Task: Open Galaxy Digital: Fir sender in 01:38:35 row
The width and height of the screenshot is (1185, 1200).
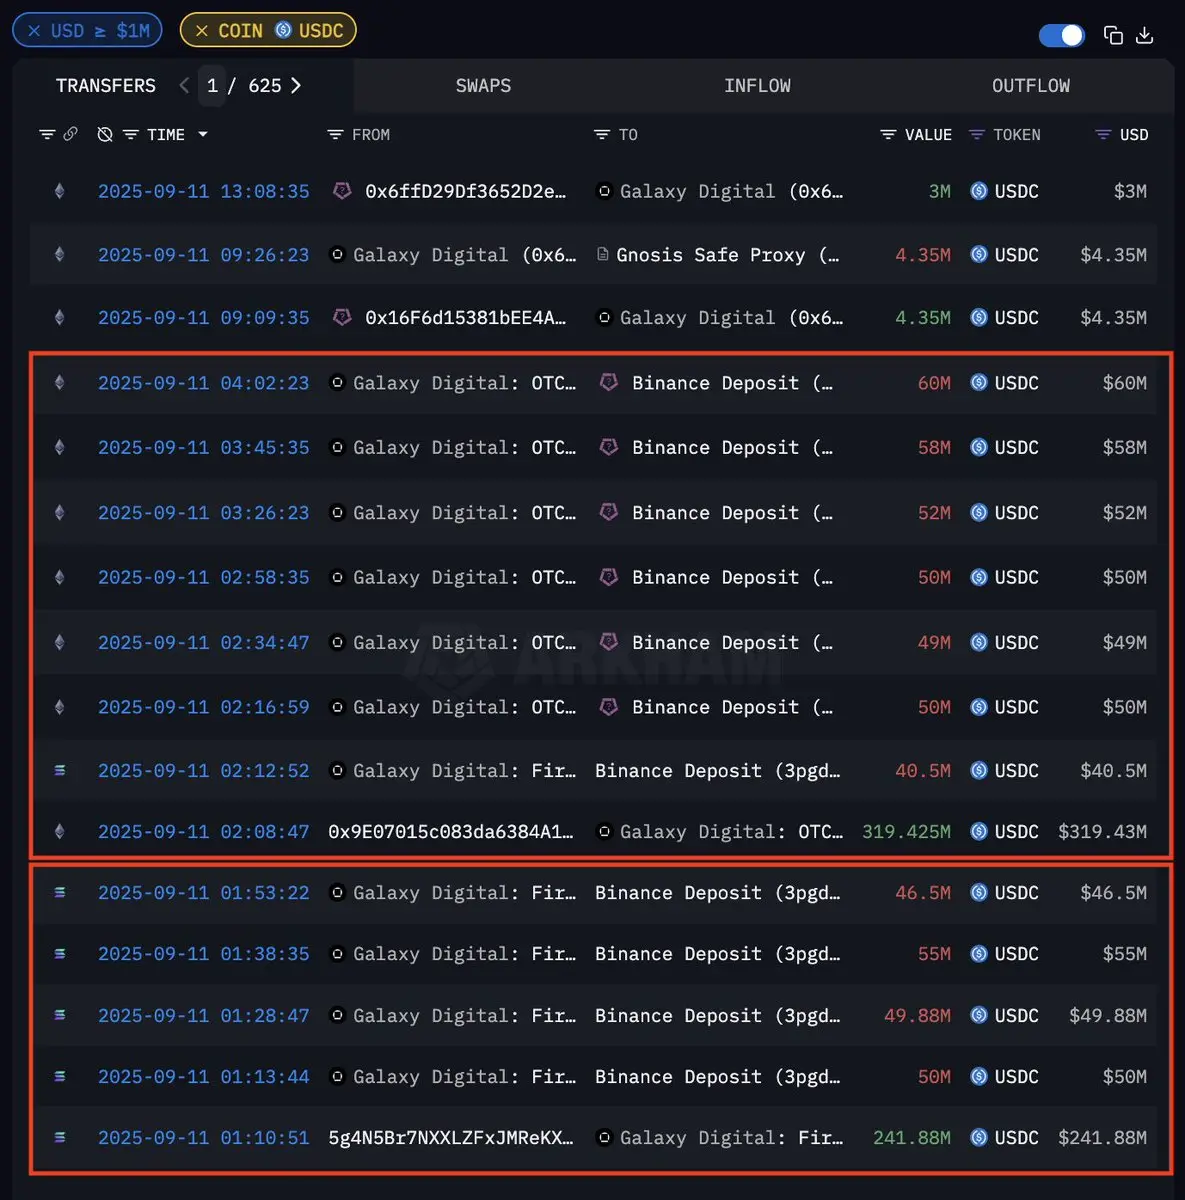Action: click(x=464, y=954)
